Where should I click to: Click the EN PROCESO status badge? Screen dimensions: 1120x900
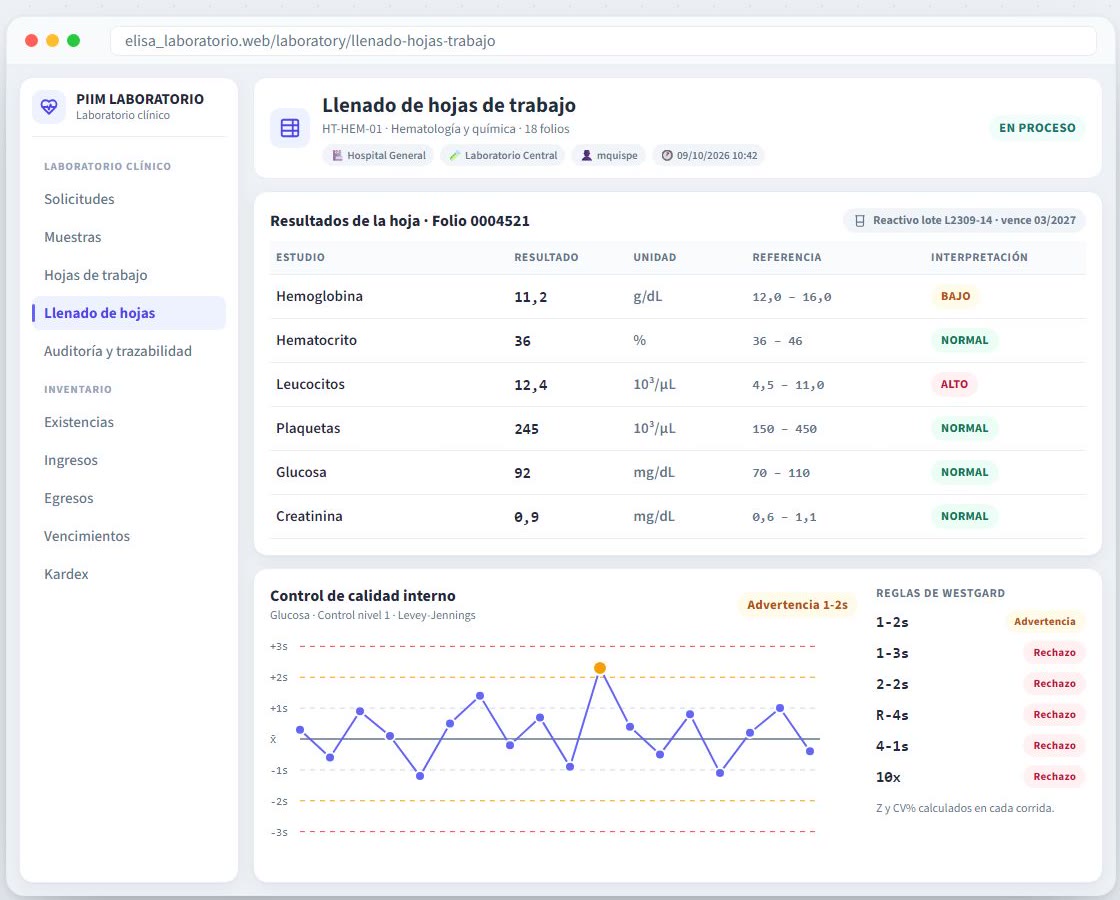coord(1037,128)
